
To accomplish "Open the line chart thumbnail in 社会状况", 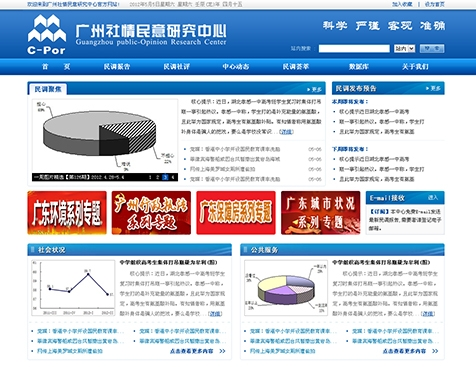I will point(73,288).
